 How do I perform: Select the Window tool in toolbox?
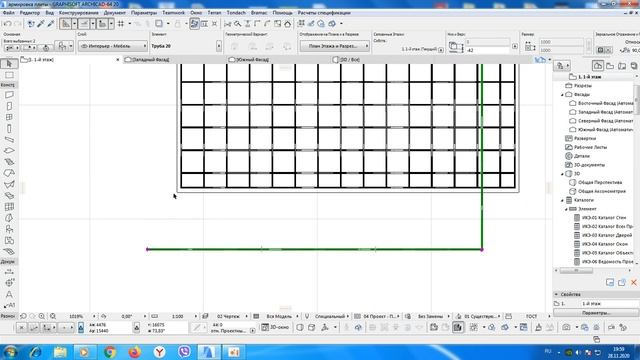(x=9, y=117)
